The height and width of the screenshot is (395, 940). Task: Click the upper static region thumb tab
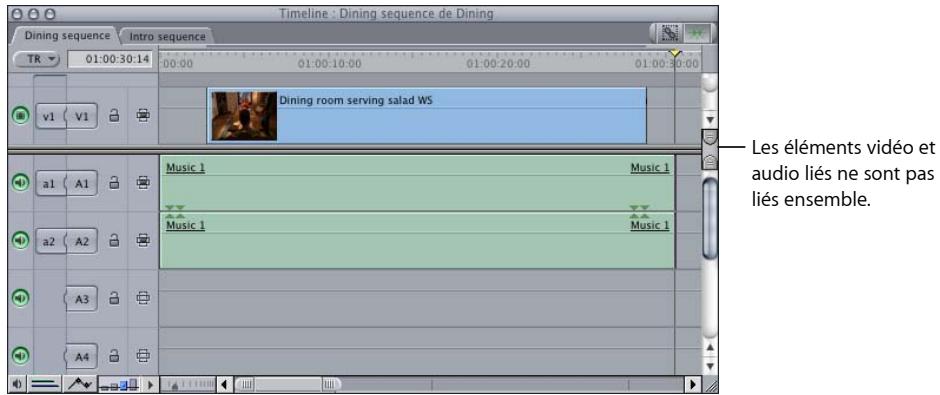pyautogui.click(x=710, y=138)
